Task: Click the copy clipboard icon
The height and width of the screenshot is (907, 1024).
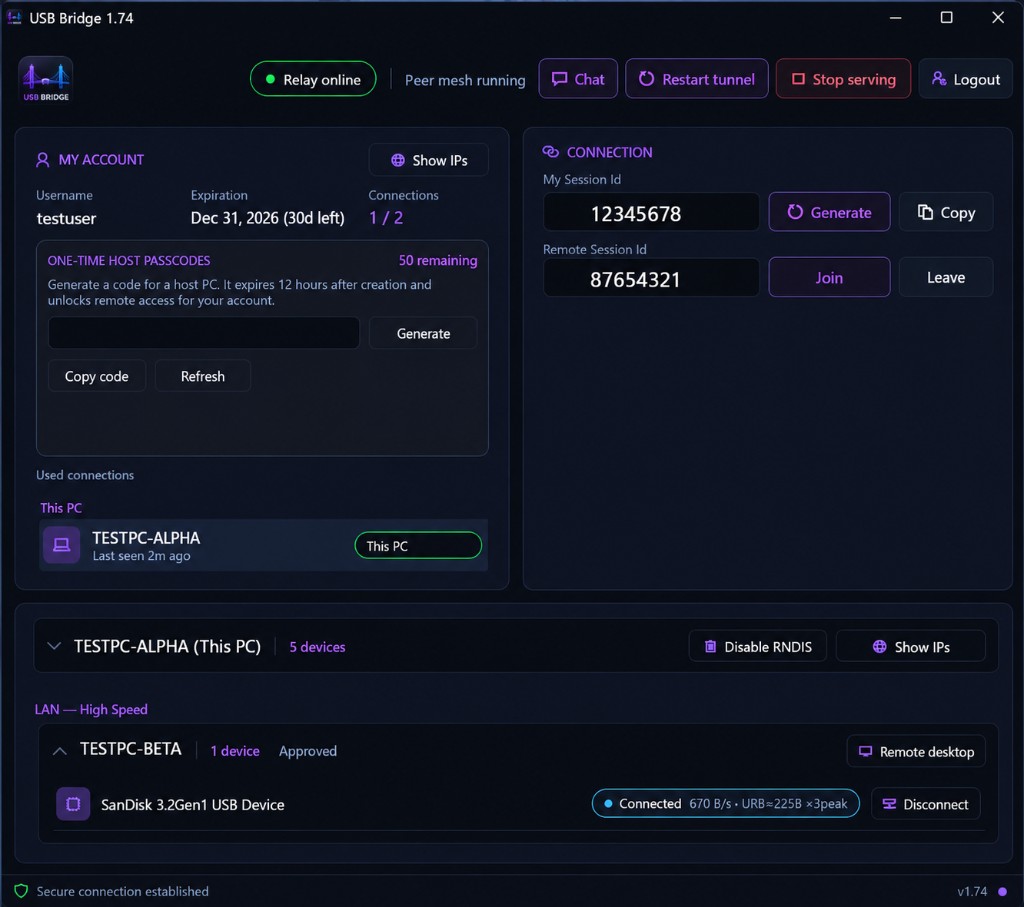Action: coord(925,212)
